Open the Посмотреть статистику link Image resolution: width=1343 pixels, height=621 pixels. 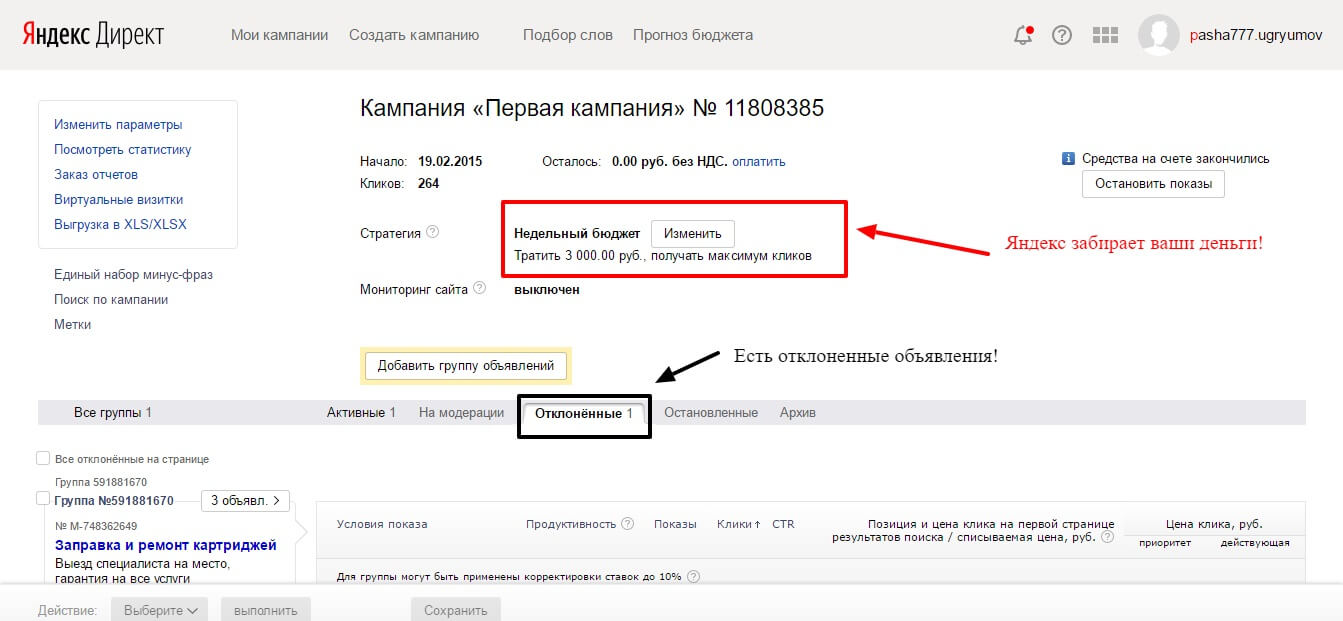tap(123, 150)
